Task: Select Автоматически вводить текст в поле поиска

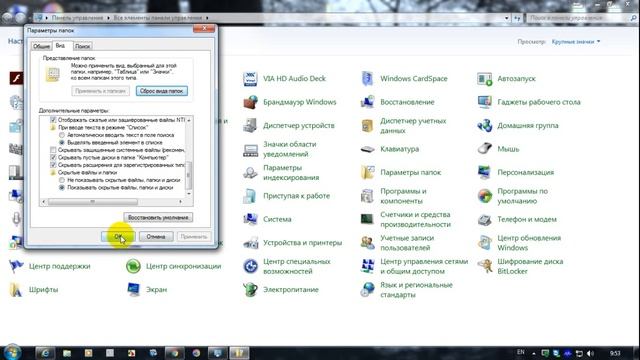Action: coord(62,135)
